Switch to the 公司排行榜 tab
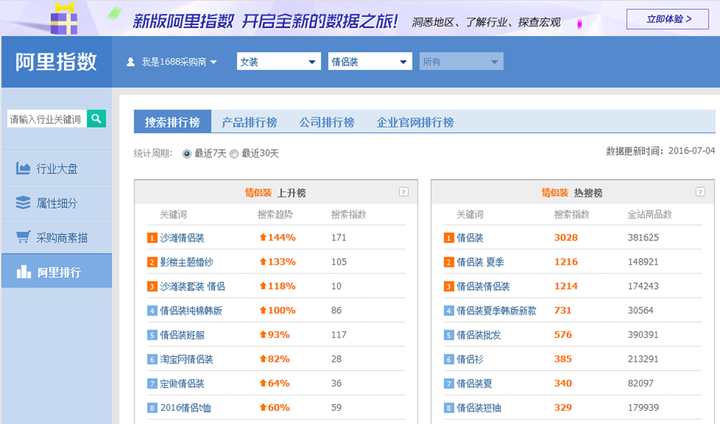 [327, 122]
